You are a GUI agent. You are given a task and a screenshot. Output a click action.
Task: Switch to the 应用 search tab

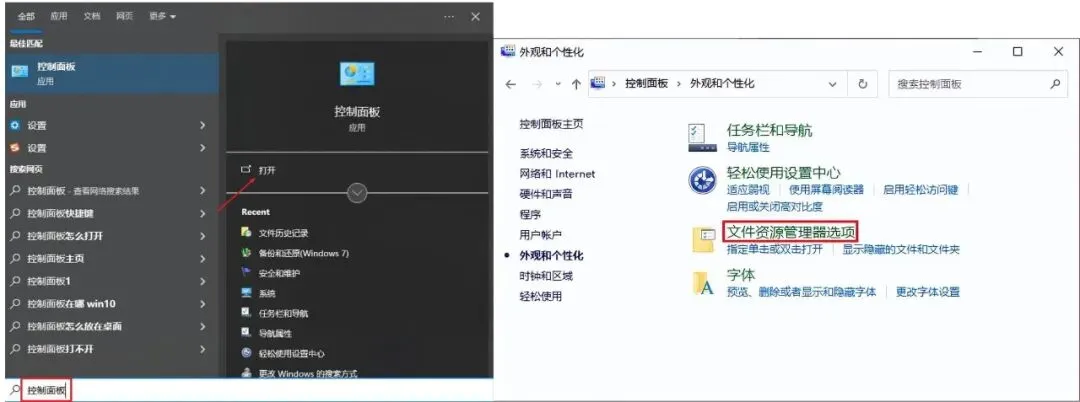pyautogui.click(x=59, y=17)
